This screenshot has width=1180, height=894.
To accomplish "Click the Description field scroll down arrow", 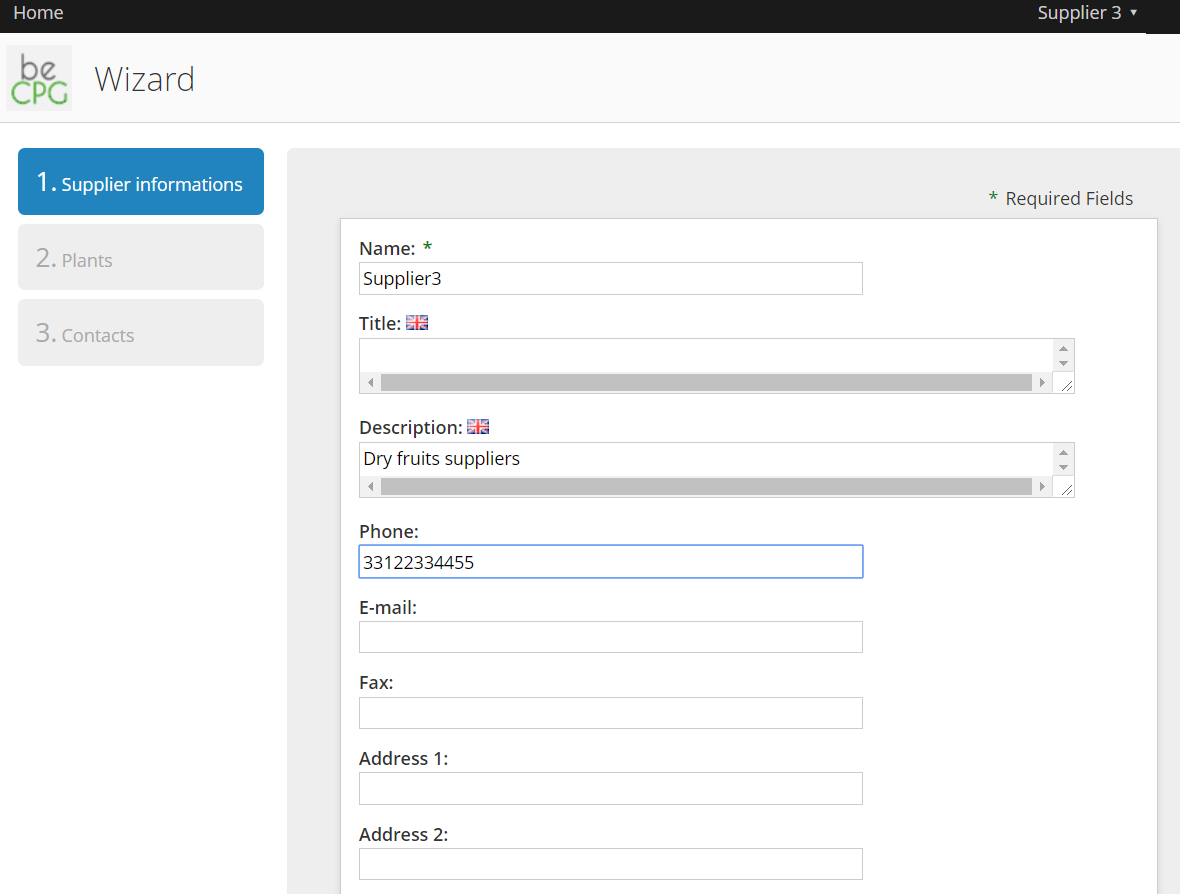I will [x=1063, y=467].
